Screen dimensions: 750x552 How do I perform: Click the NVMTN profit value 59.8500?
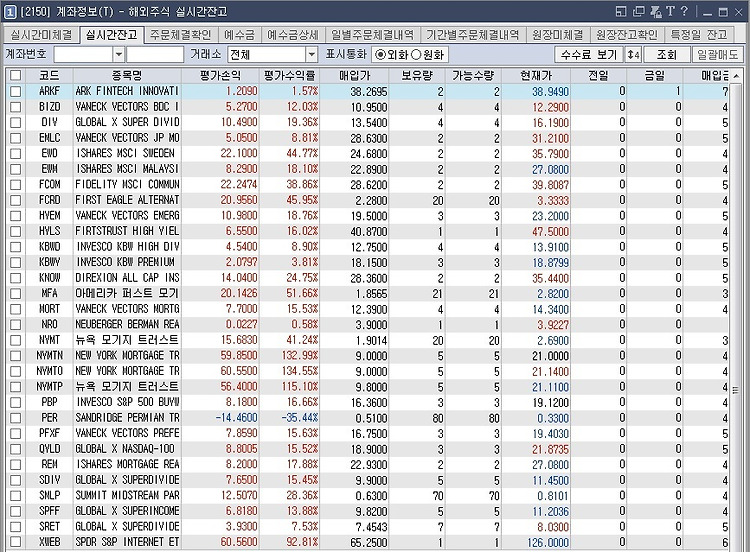click(239, 355)
